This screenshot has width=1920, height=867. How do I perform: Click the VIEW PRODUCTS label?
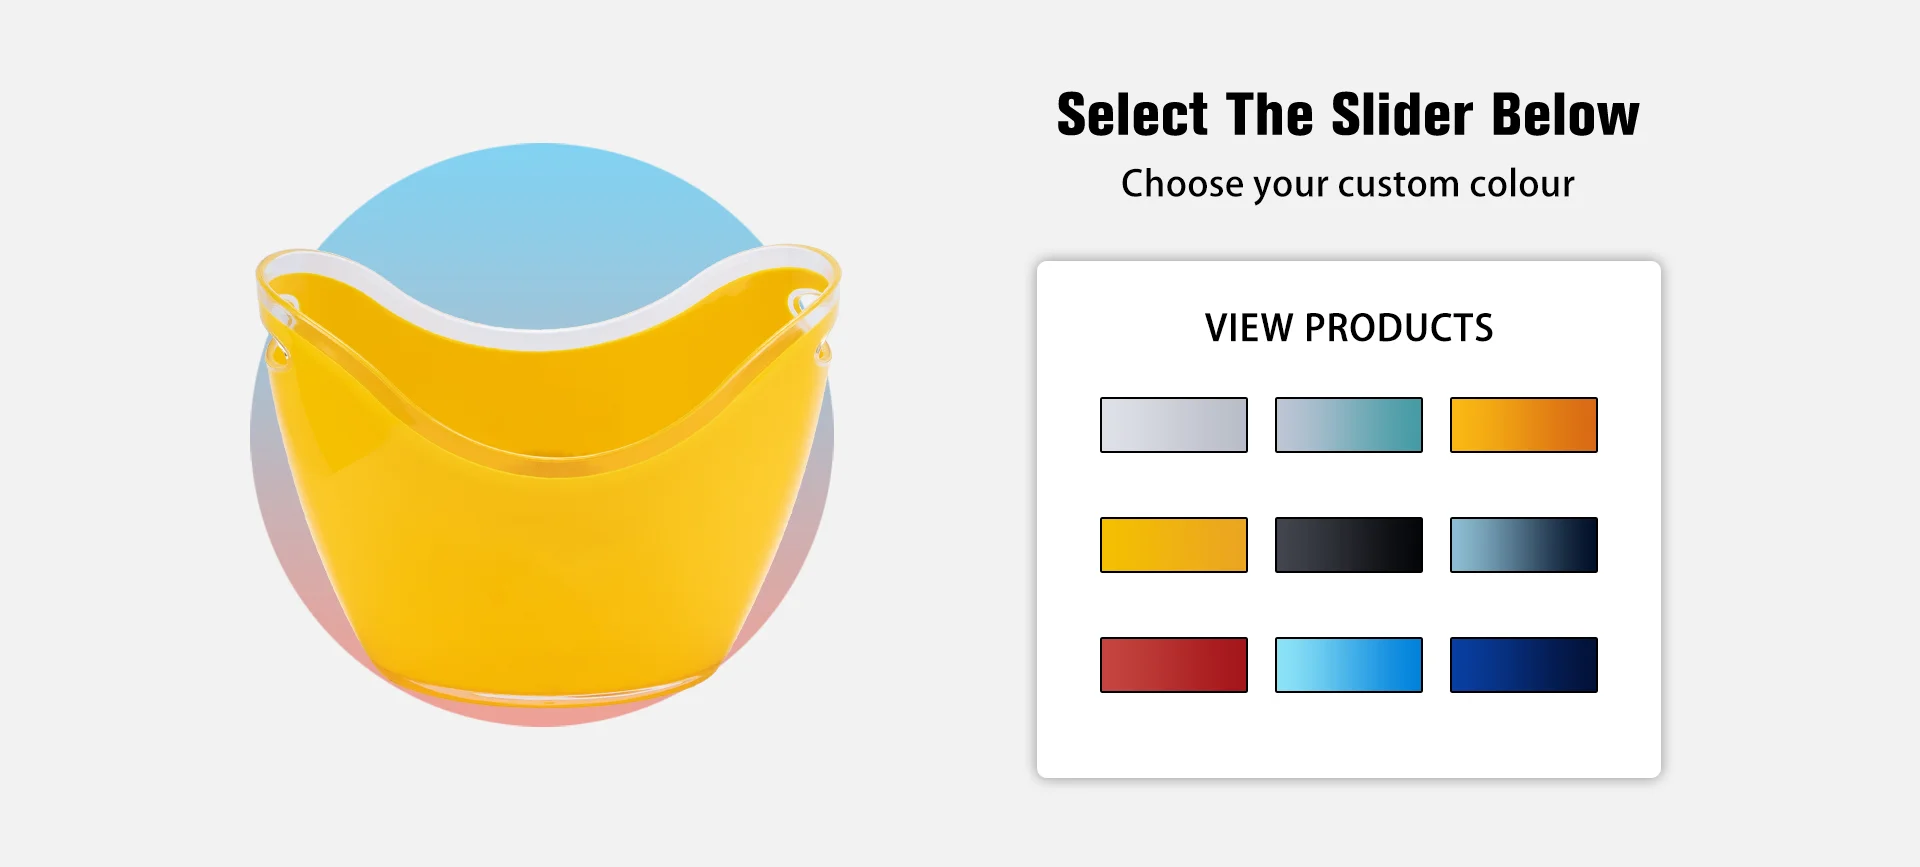point(1349,328)
